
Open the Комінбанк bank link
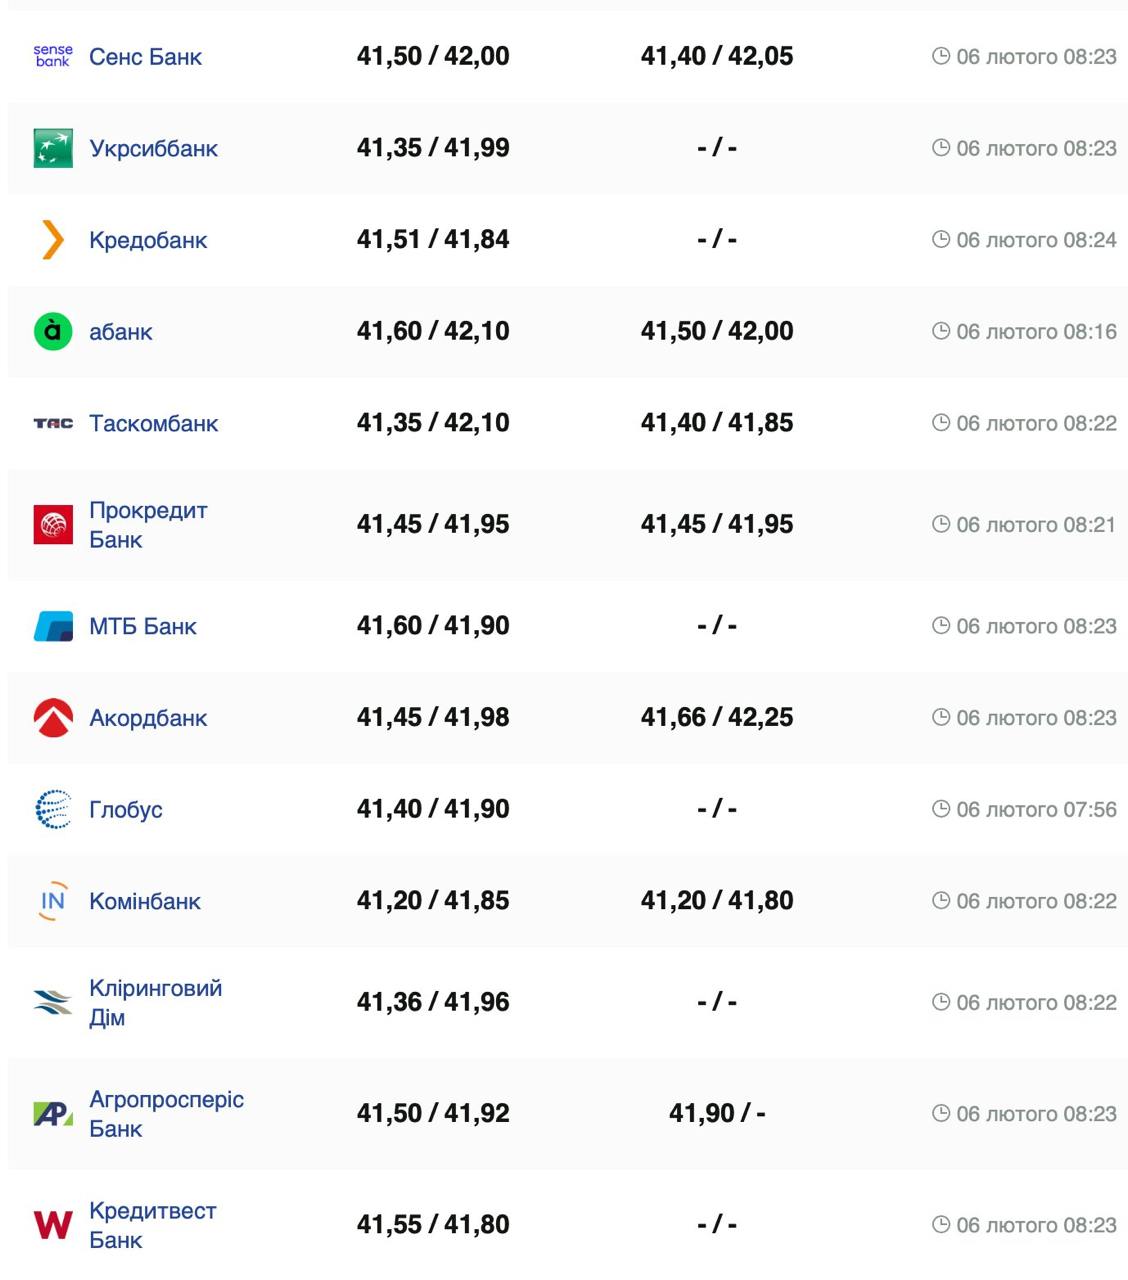point(145,901)
